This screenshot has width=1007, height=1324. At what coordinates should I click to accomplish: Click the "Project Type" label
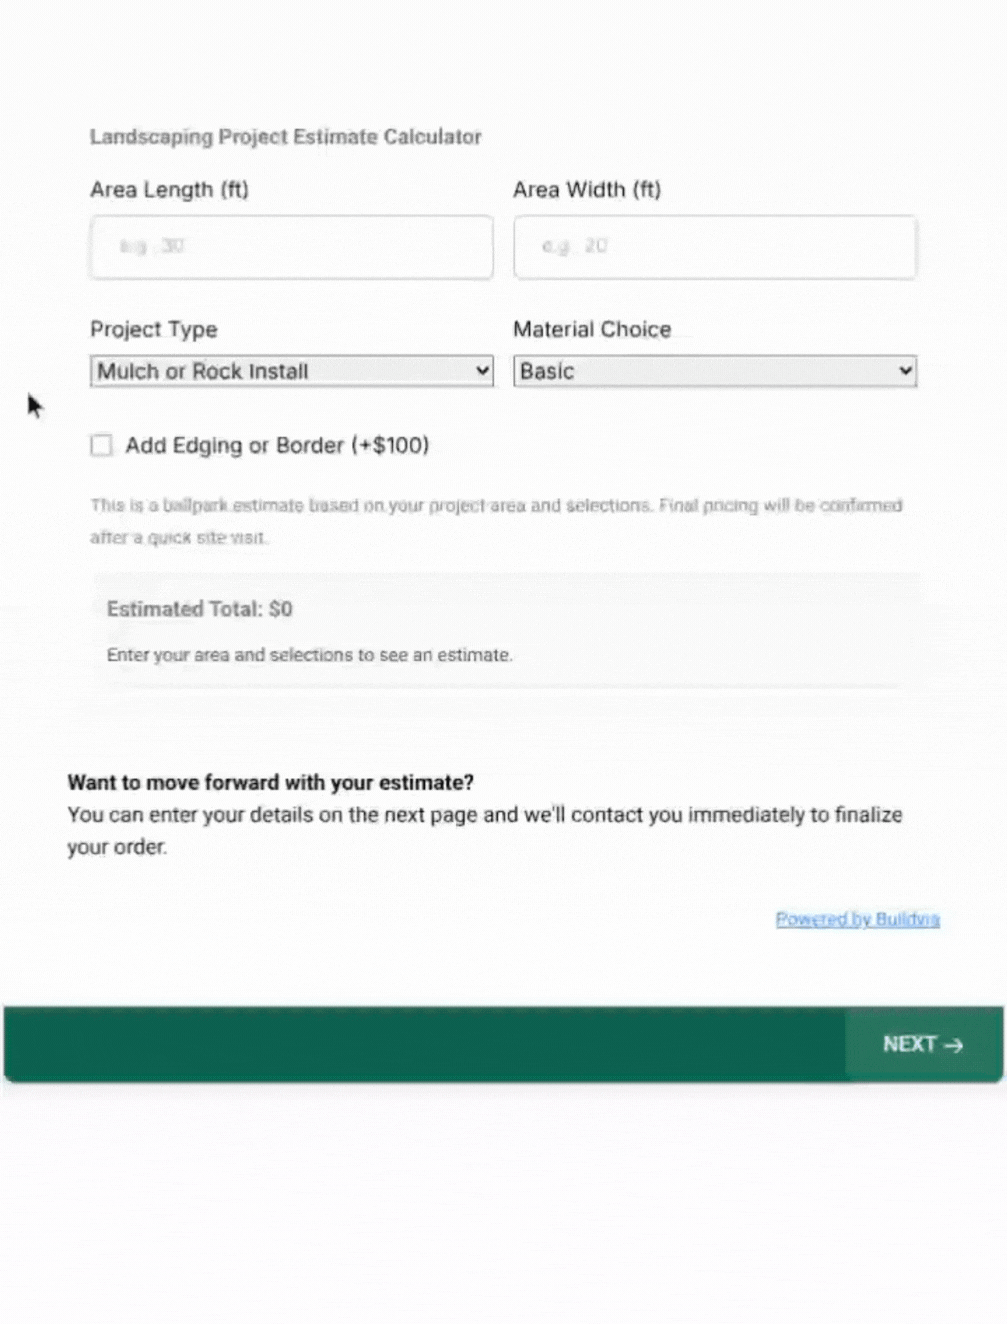click(x=153, y=330)
